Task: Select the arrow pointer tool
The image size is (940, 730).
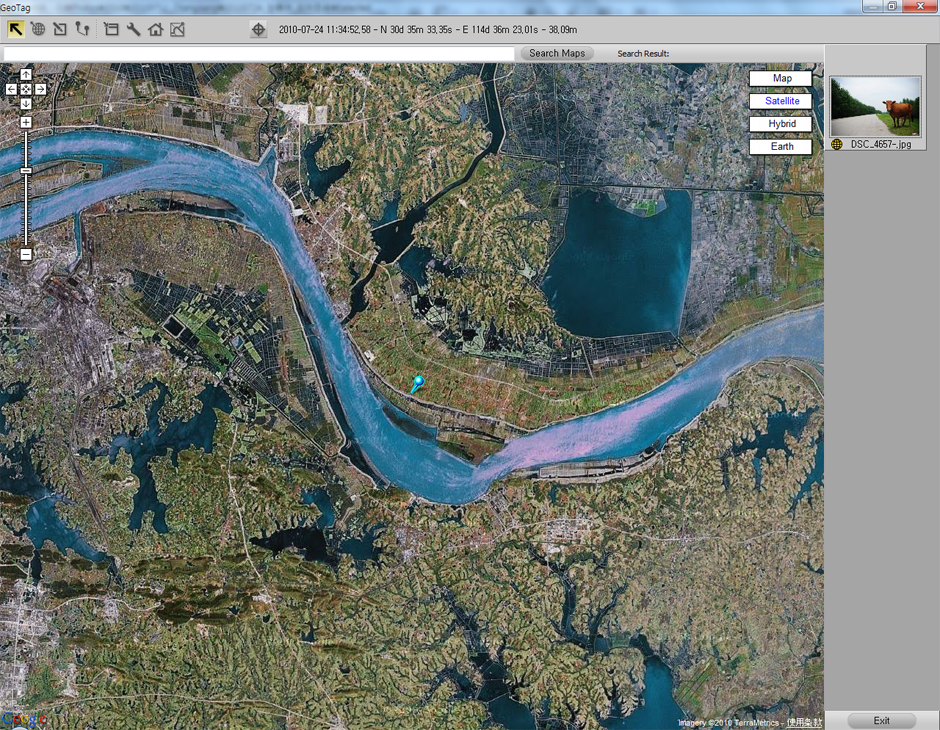Action: point(15,29)
